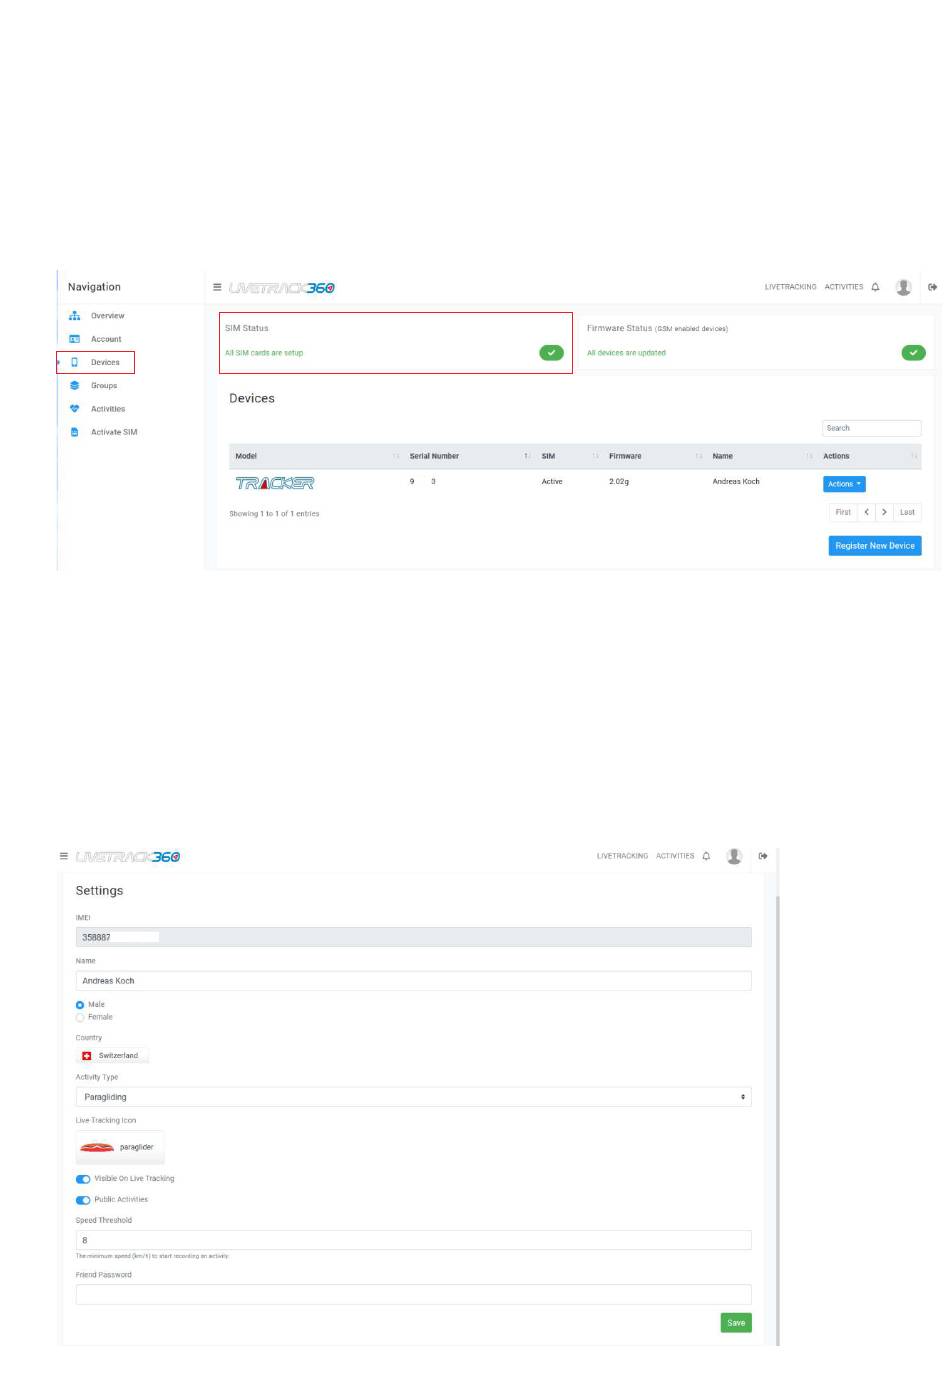Select the Devices phone icon in the sidebar
The height and width of the screenshot is (1378, 950).
pyautogui.click(x=74, y=362)
